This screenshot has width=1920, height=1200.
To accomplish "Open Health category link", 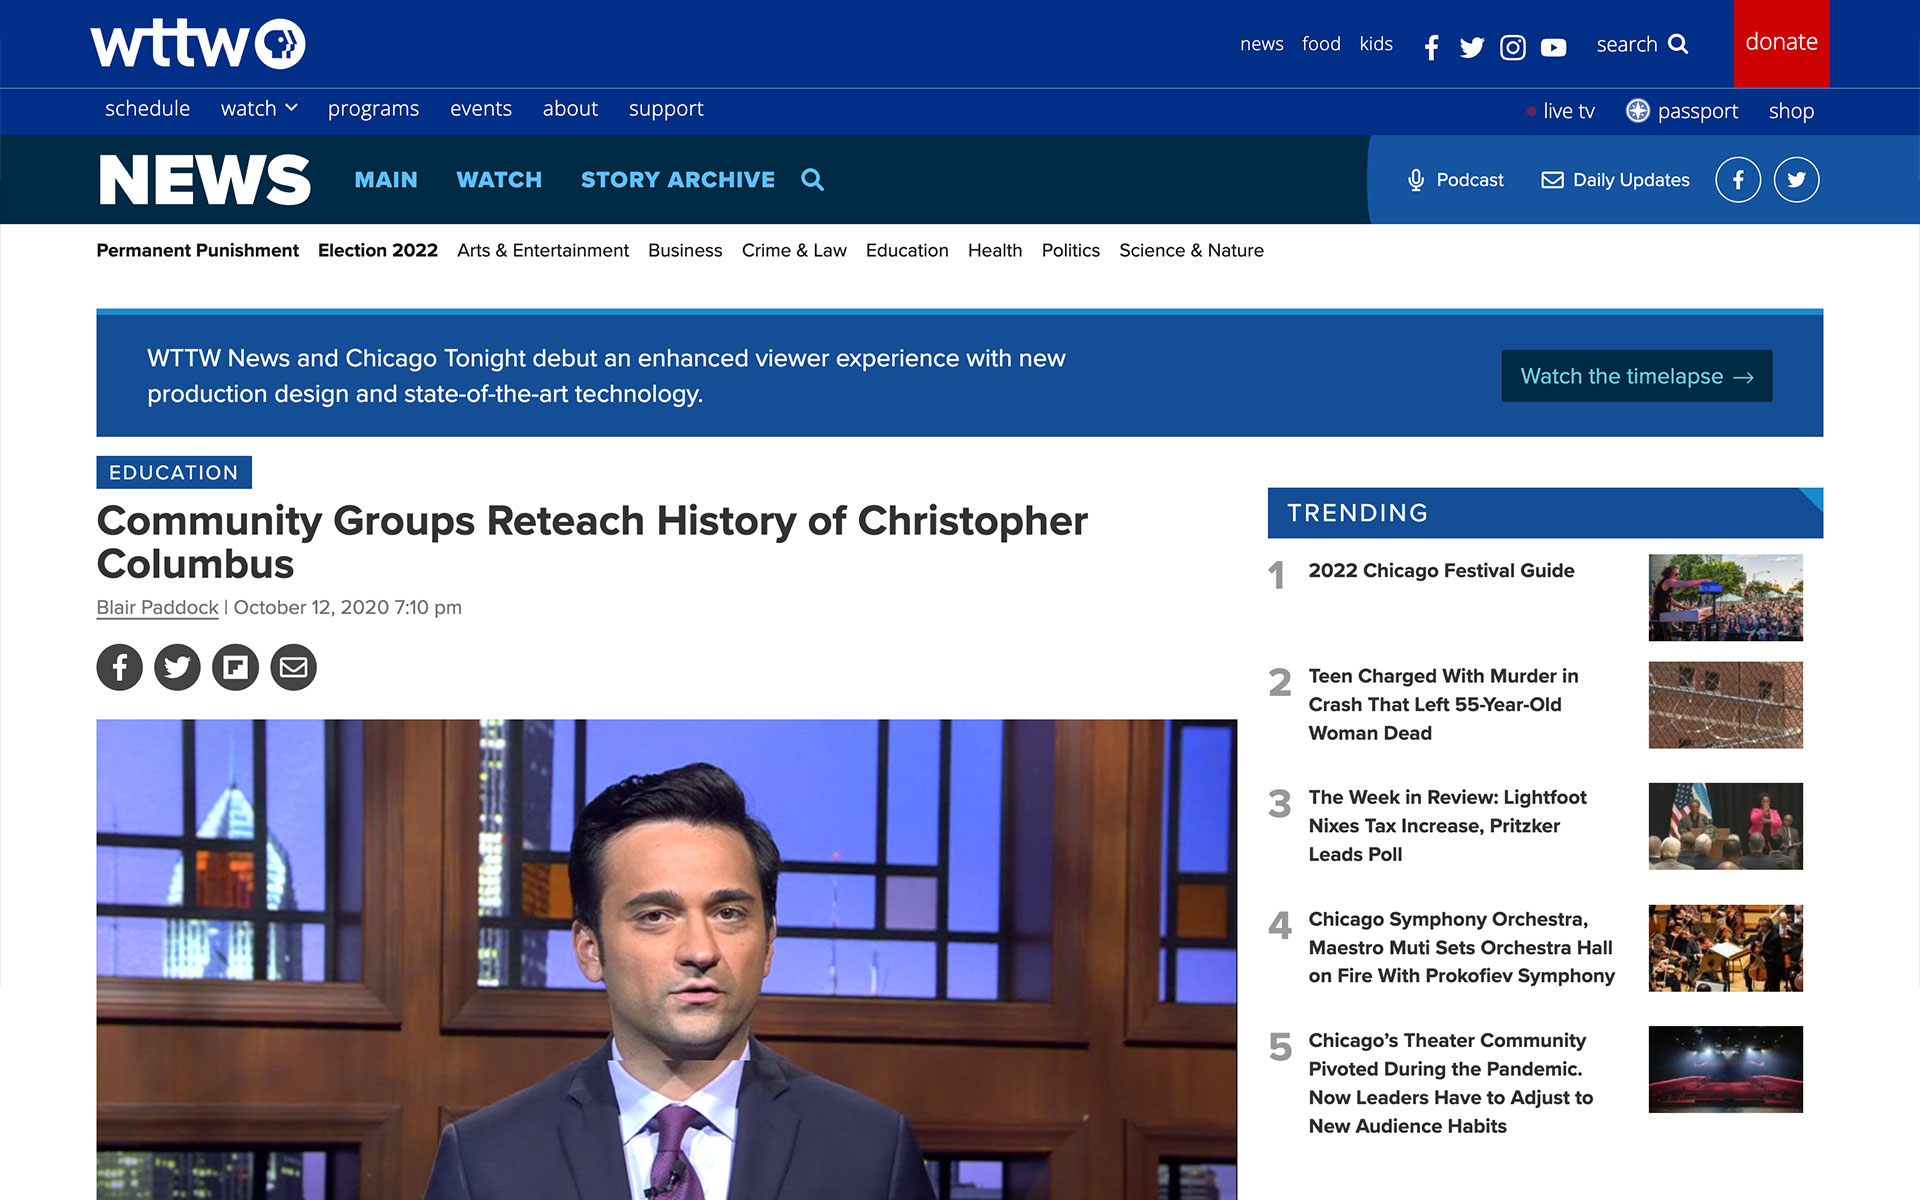I will click(x=995, y=250).
